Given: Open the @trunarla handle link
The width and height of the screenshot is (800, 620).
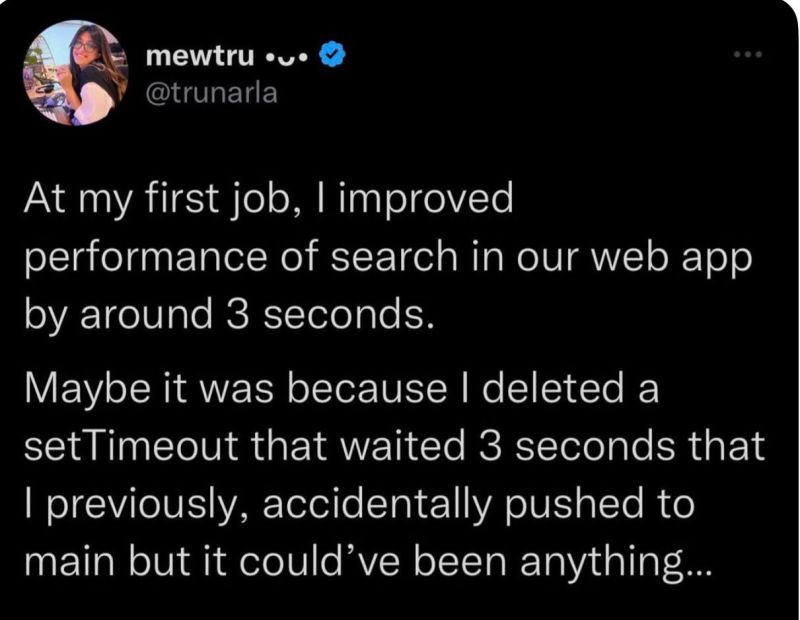Looking at the screenshot, I should [x=211, y=93].
